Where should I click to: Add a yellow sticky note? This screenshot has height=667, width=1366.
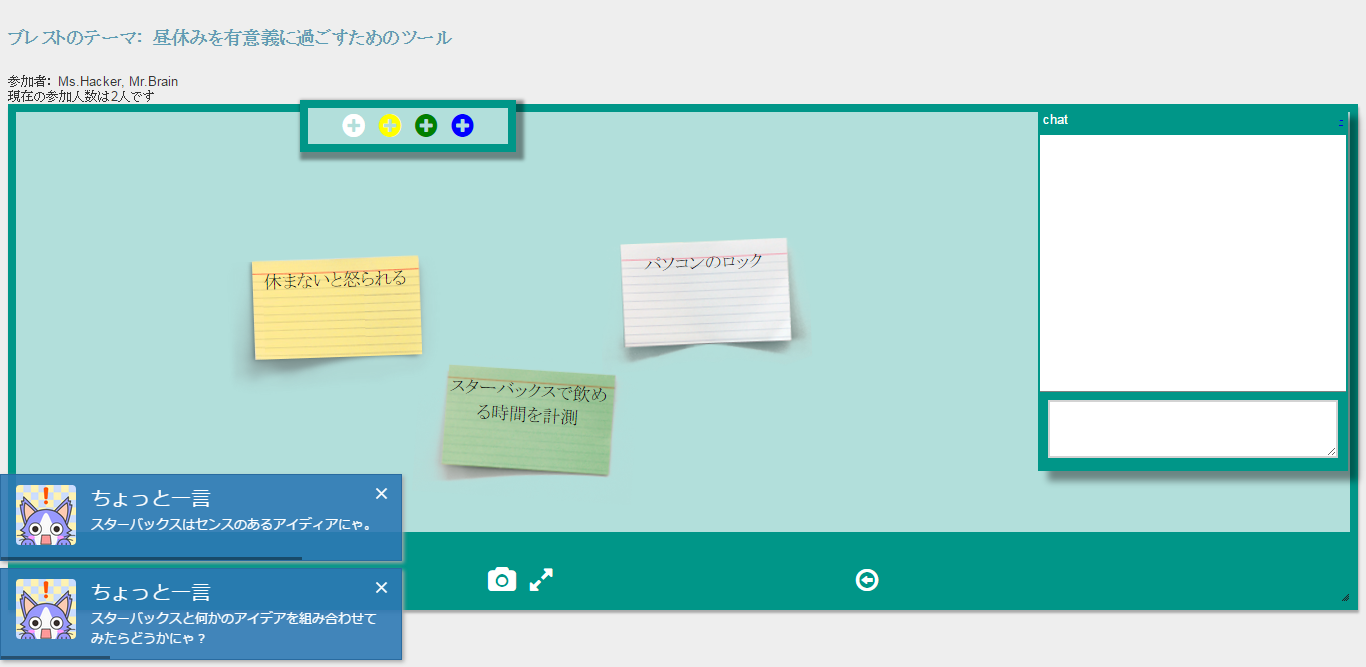pos(390,126)
